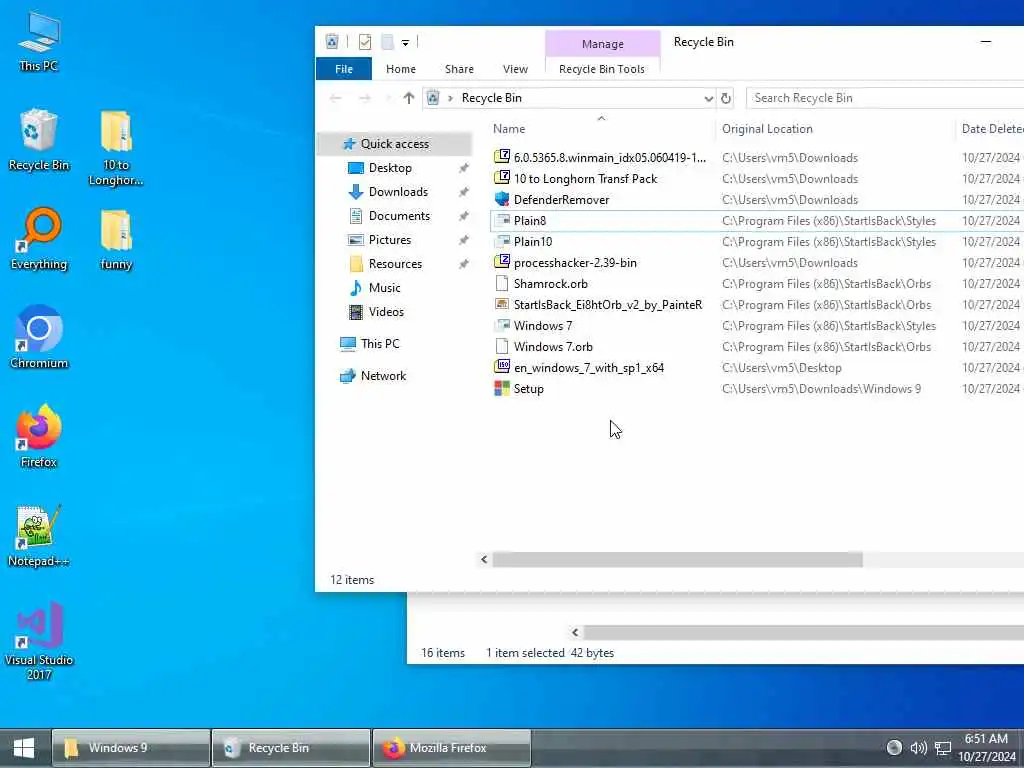Unpin Desktop using its pin icon
Screen dimensions: 1024x768
point(464,168)
